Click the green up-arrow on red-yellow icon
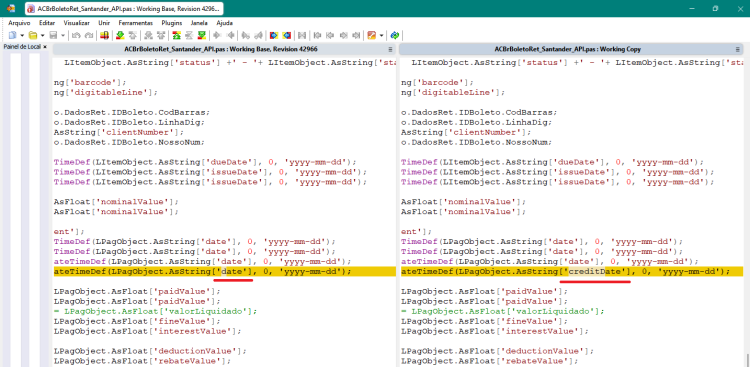This screenshot has height=367, width=750. click(x=176, y=35)
